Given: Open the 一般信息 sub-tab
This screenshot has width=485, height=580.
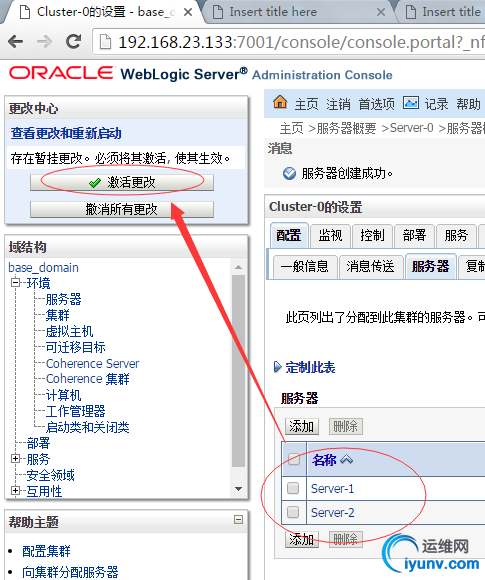Looking at the screenshot, I should (x=304, y=267).
